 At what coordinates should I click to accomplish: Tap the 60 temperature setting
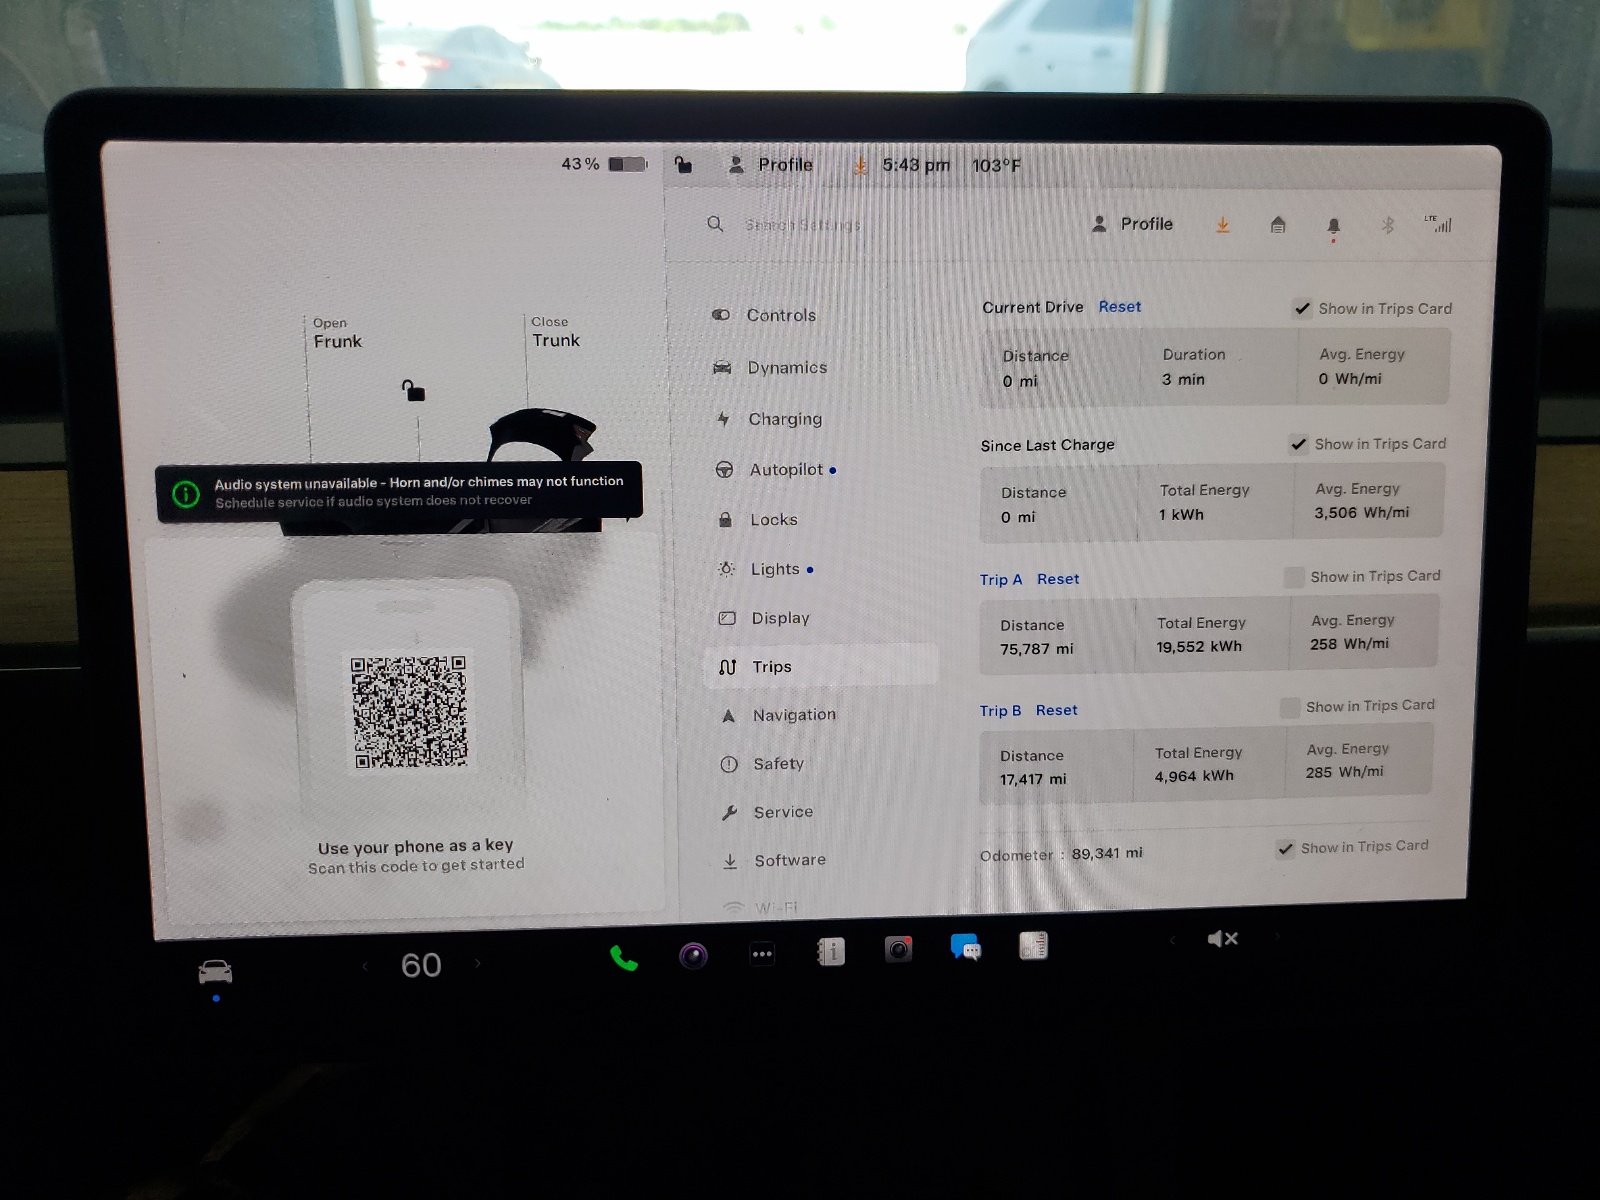(421, 965)
